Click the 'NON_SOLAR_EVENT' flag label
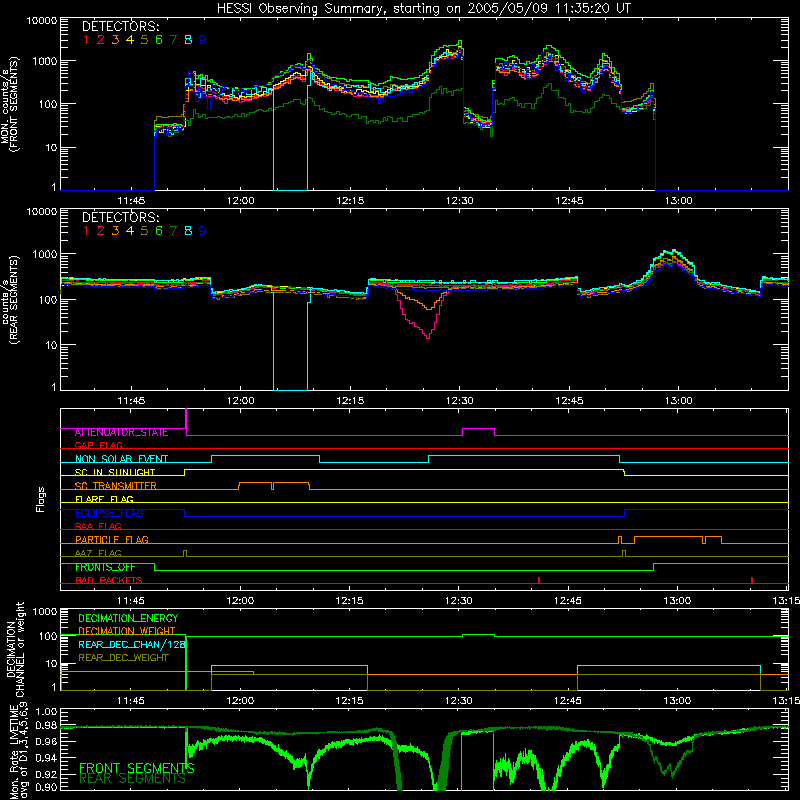The height and width of the screenshot is (800, 800). 121,459
